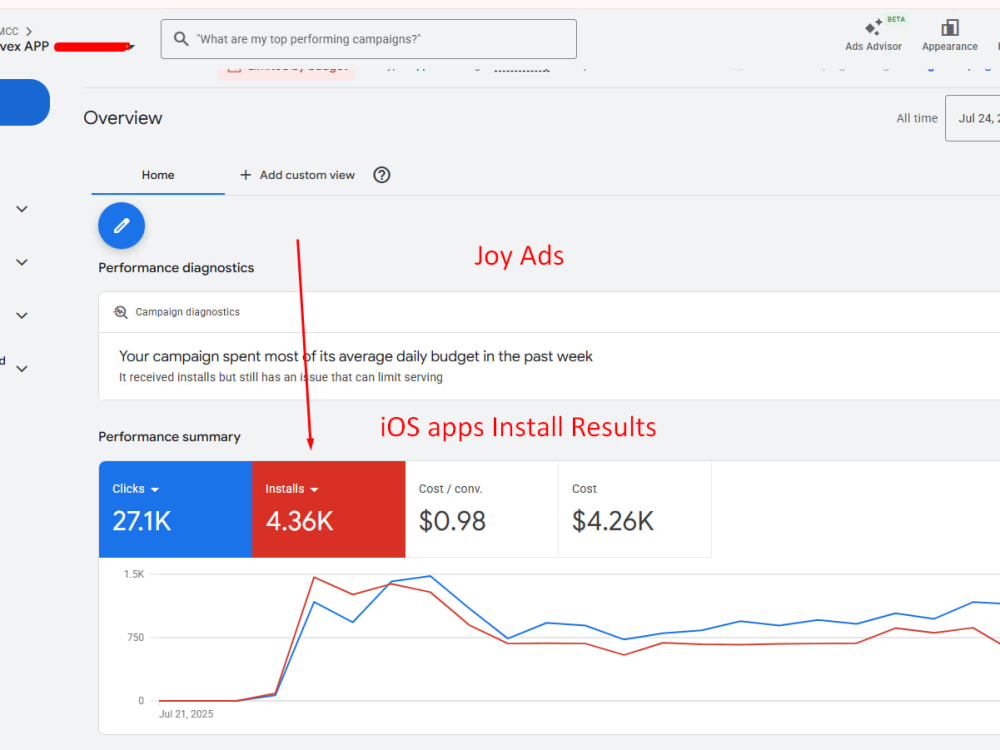The width and height of the screenshot is (1000, 750).
Task: Click the MCC breadcrumb arrow
Action: (29, 31)
